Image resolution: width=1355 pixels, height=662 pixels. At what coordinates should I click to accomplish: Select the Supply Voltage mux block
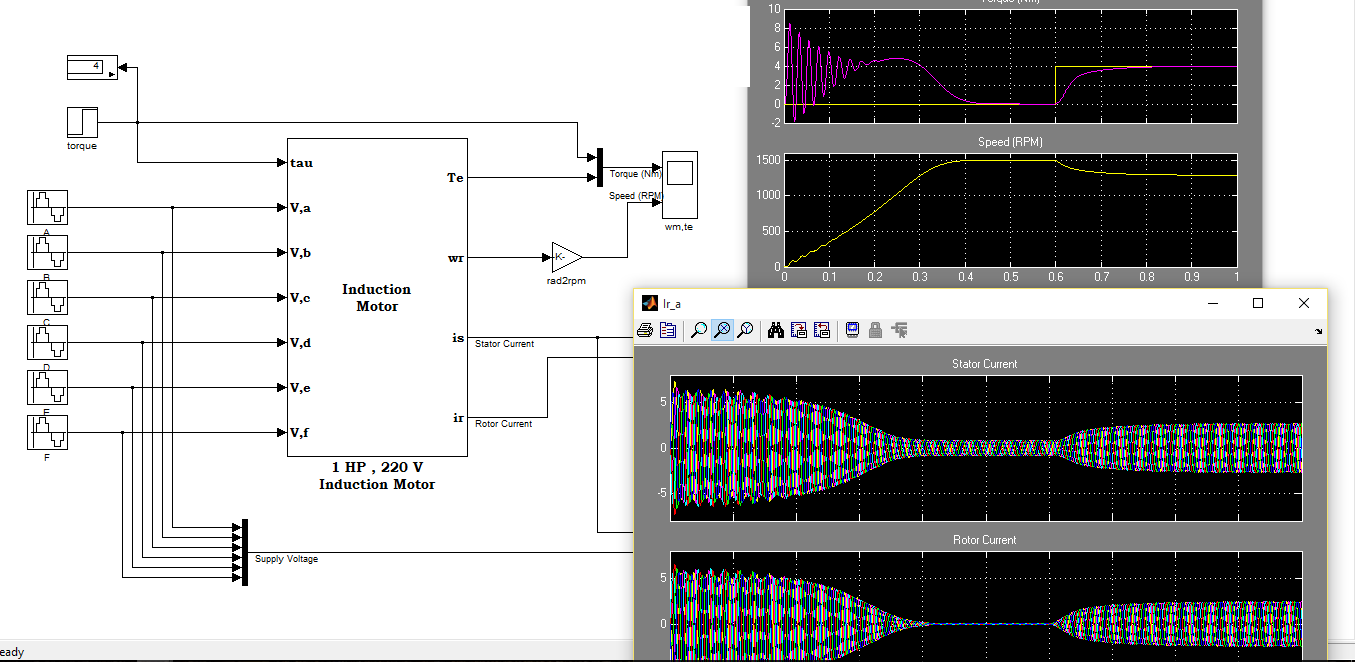point(244,552)
